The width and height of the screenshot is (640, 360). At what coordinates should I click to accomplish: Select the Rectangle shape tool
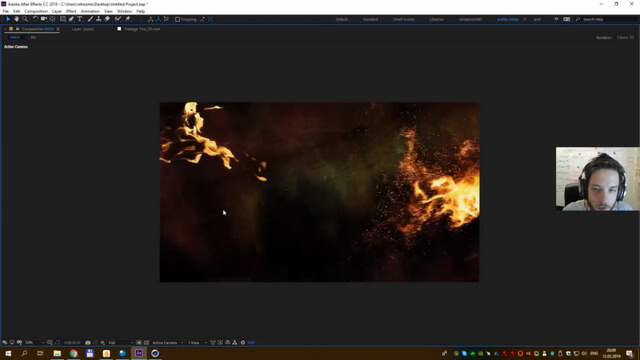(63, 19)
